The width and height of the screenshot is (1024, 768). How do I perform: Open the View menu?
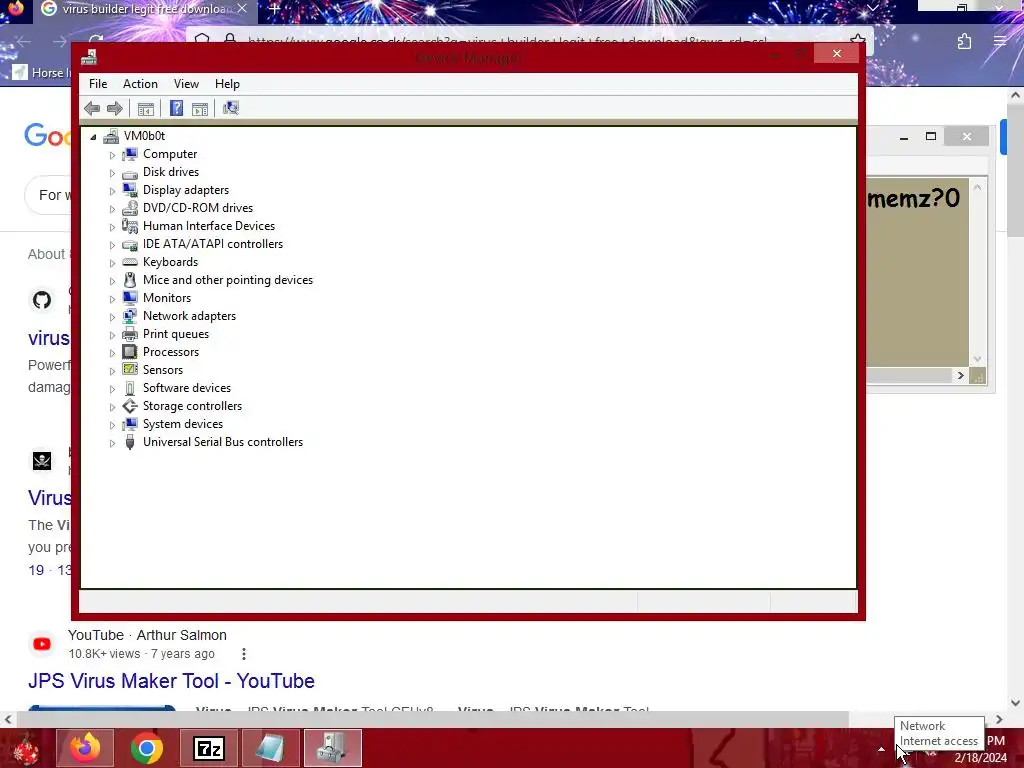186,84
